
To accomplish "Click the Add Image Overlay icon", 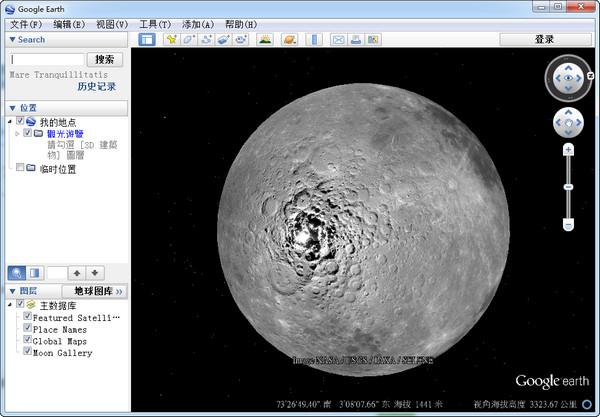I will (x=224, y=39).
